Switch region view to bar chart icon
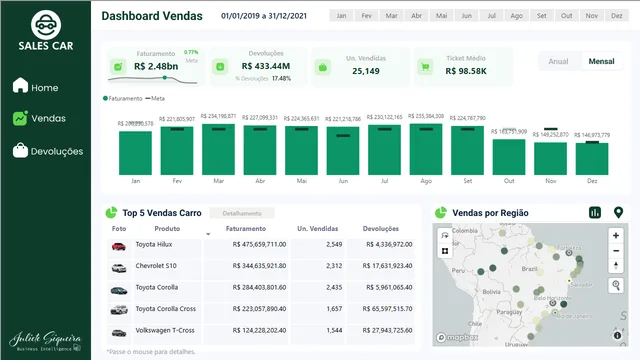Screen dimensions: 640x360 click(x=595, y=213)
